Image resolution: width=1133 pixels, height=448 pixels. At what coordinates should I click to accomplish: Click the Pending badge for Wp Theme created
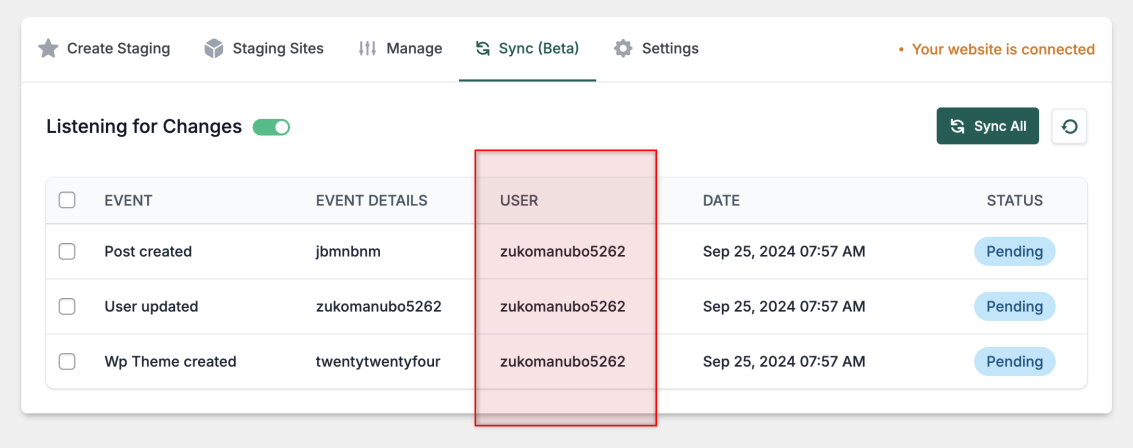(x=1014, y=361)
